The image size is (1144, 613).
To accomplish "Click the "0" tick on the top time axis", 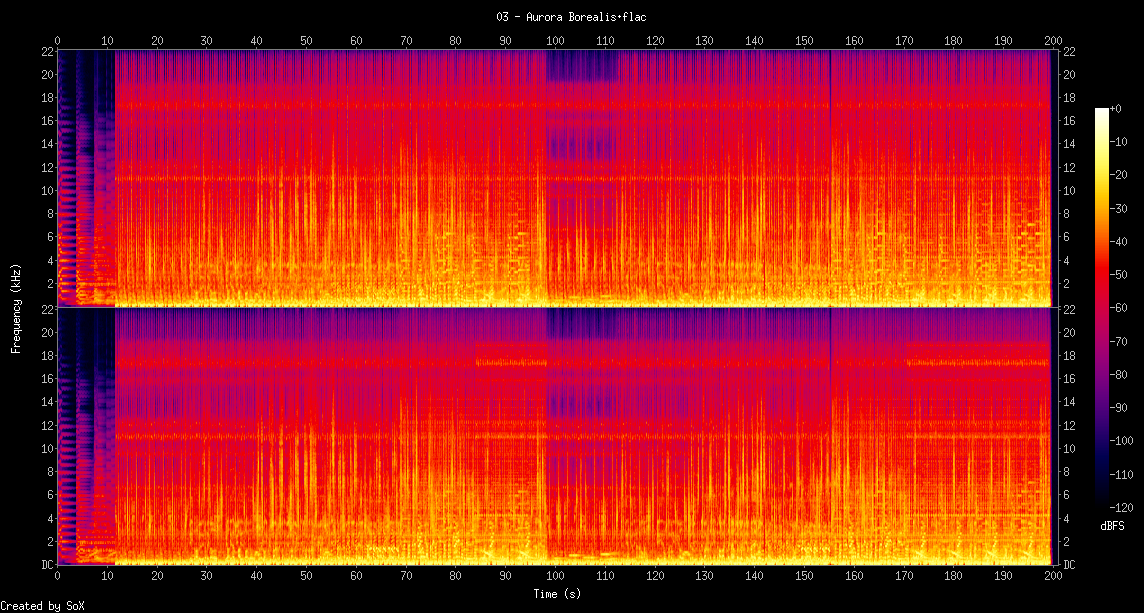I will click(57, 41).
